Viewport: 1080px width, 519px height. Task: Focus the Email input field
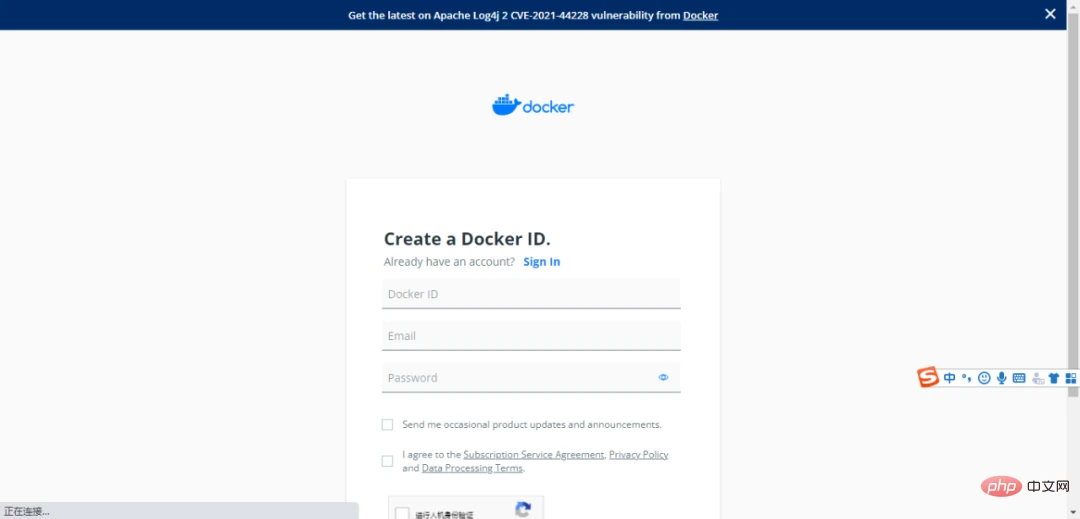tap(531, 336)
